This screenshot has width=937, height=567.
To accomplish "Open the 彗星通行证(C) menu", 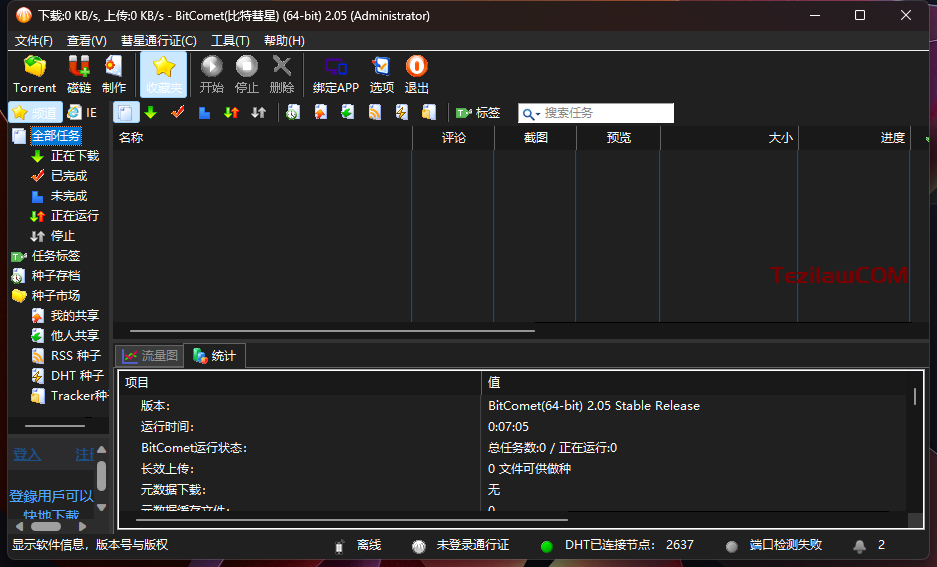I will (x=158, y=41).
